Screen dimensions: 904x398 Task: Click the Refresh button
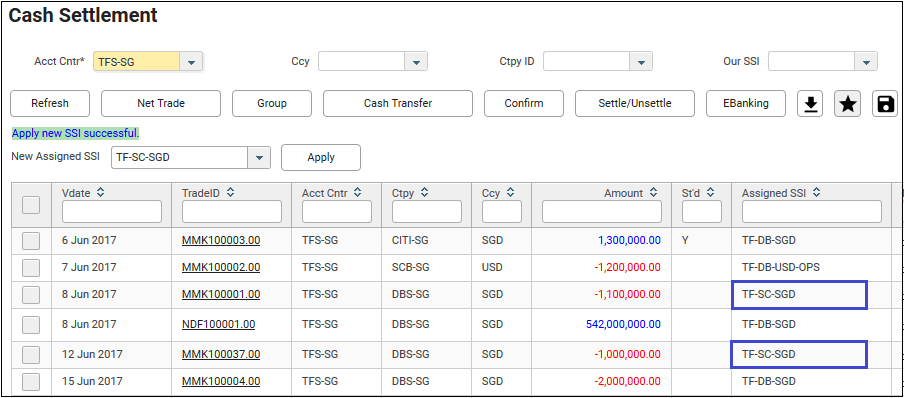tap(50, 104)
